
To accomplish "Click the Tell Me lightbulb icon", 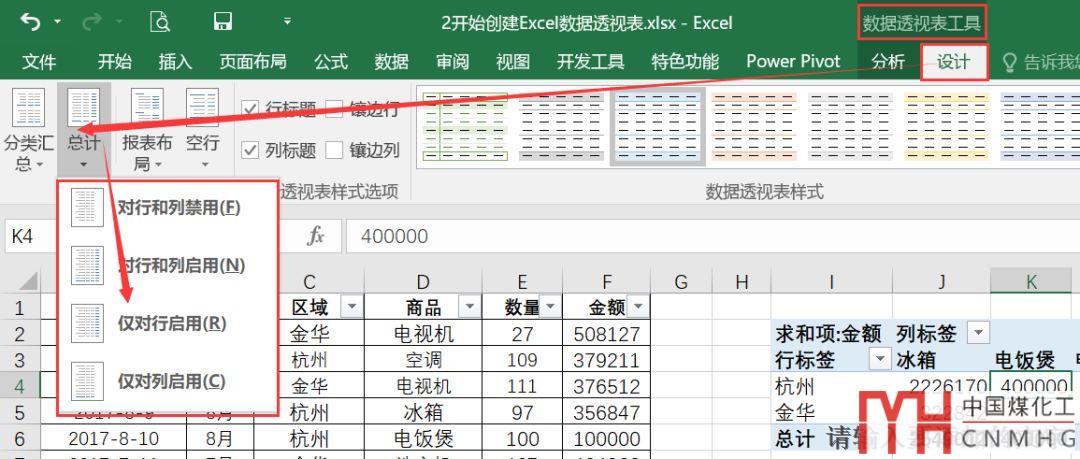I will 1009,63.
